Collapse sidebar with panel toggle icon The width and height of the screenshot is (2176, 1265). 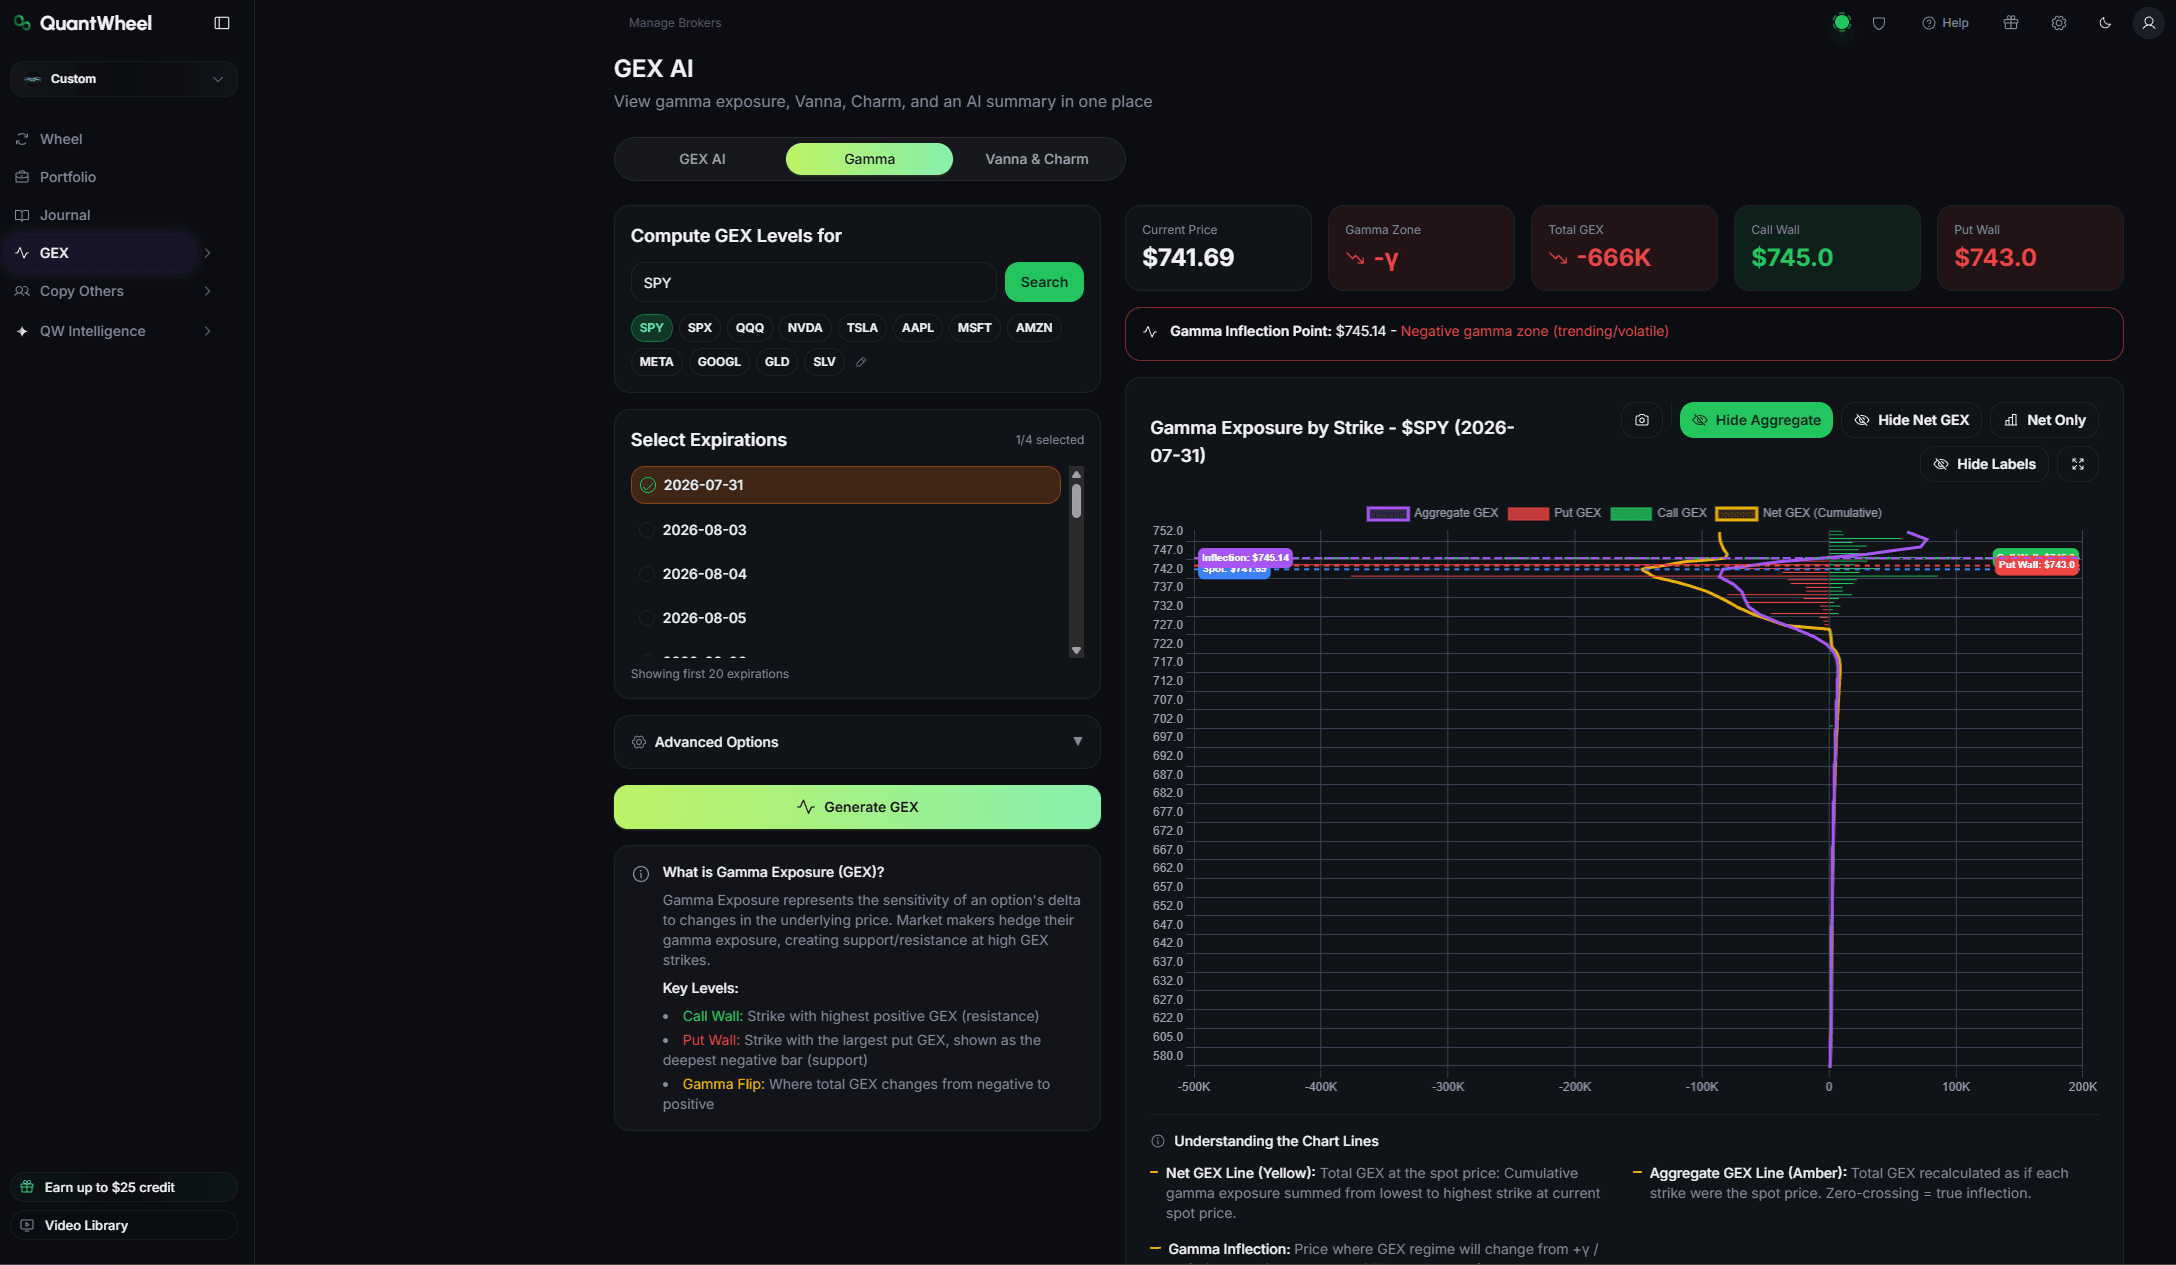click(222, 23)
